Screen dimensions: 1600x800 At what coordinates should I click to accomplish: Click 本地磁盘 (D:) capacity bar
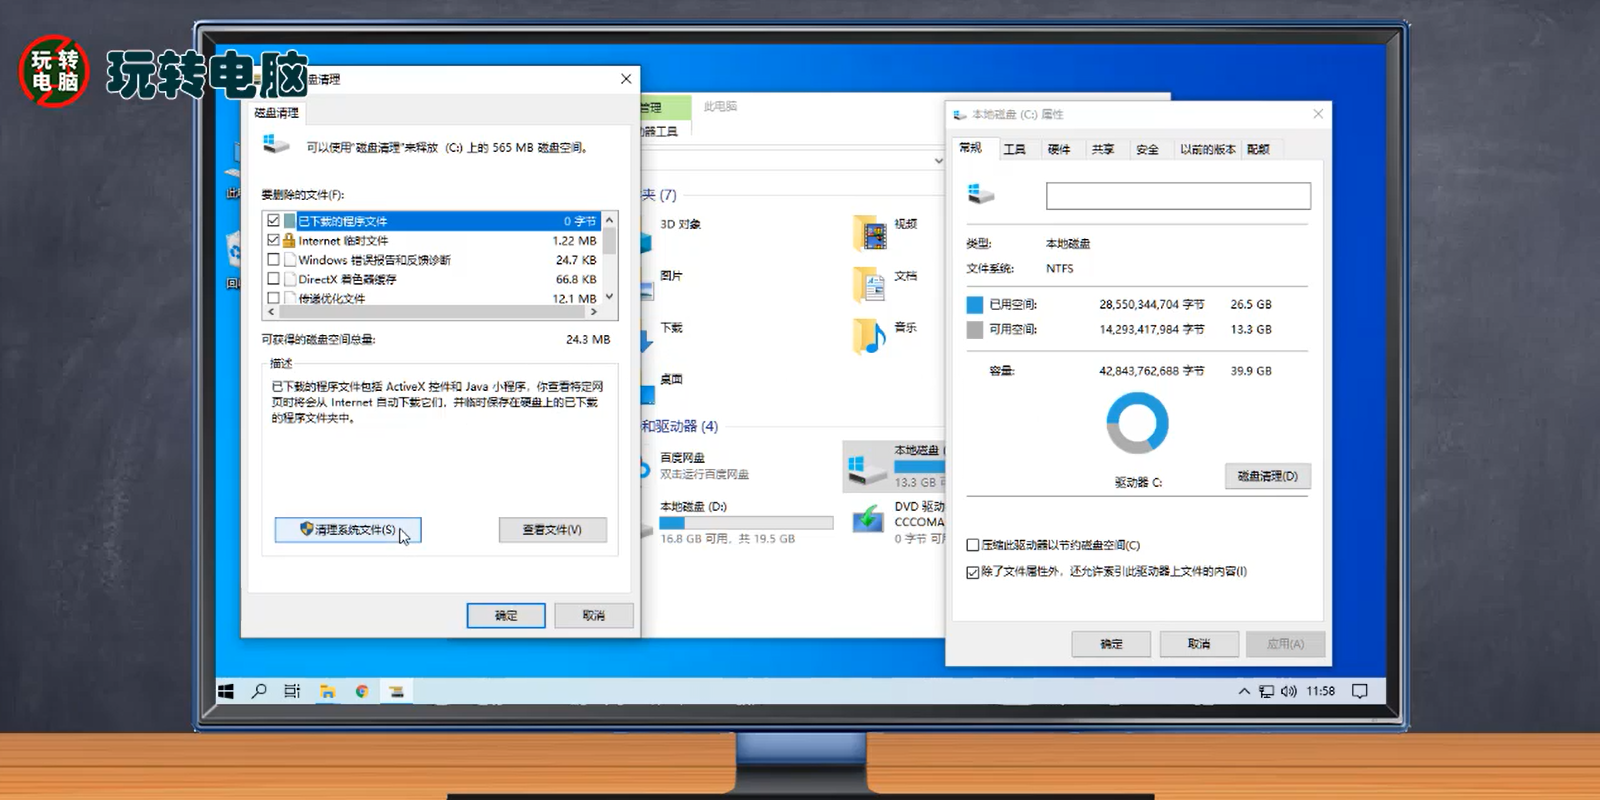click(746, 523)
